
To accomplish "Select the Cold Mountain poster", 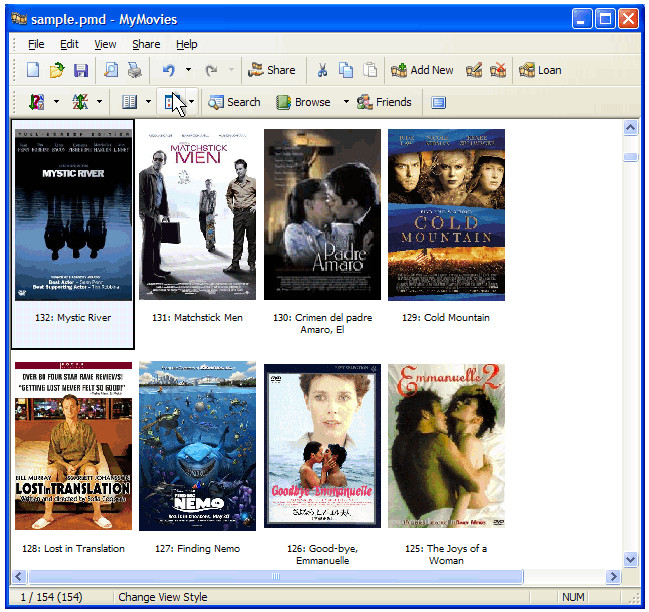I will pos(446,215).
